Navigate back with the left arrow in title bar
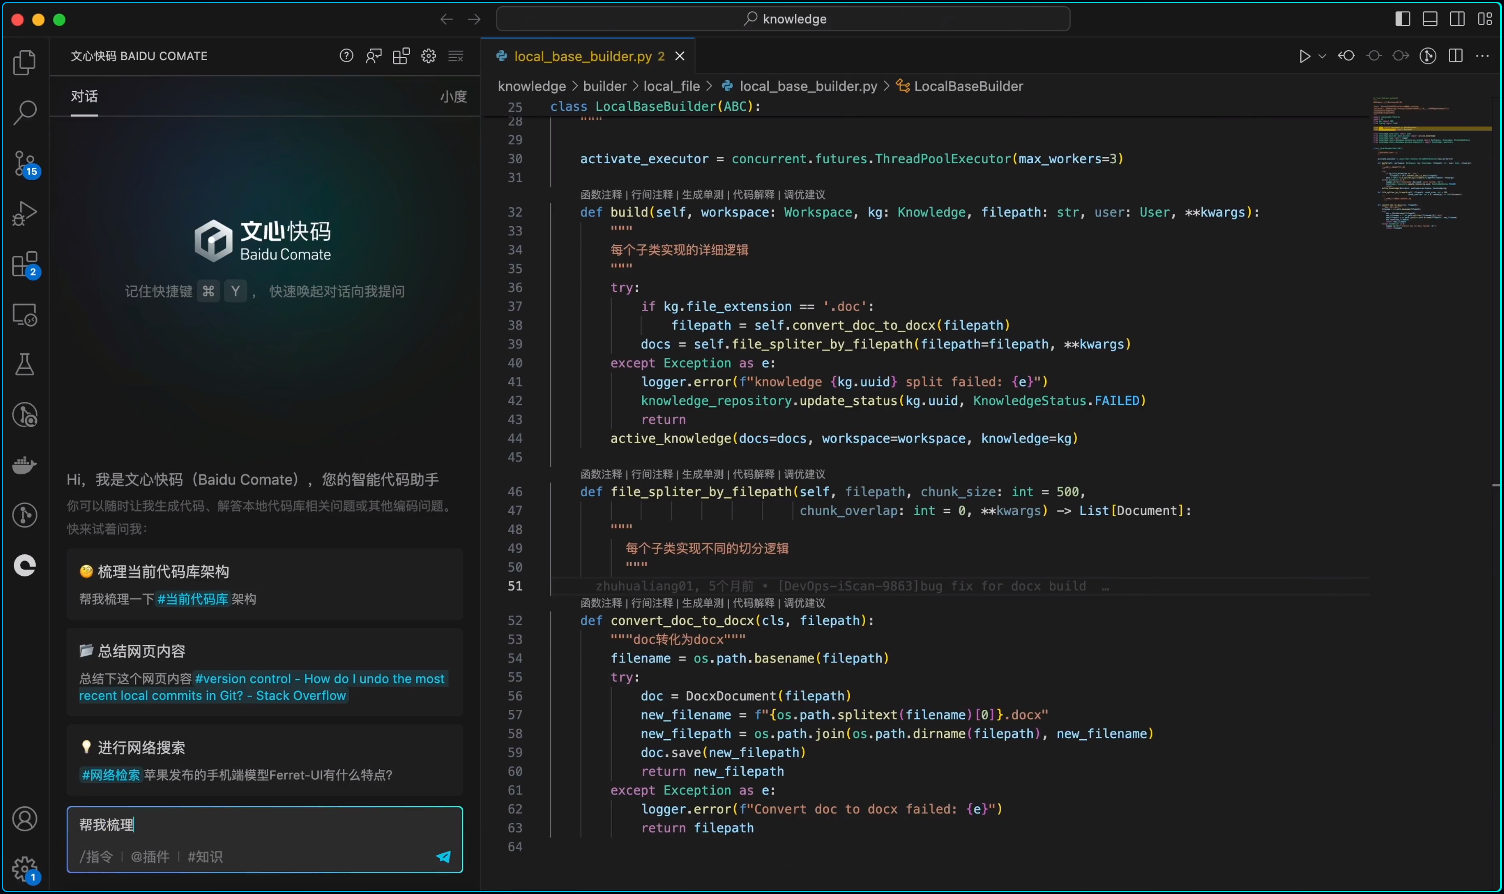 [x=447, y=19]
